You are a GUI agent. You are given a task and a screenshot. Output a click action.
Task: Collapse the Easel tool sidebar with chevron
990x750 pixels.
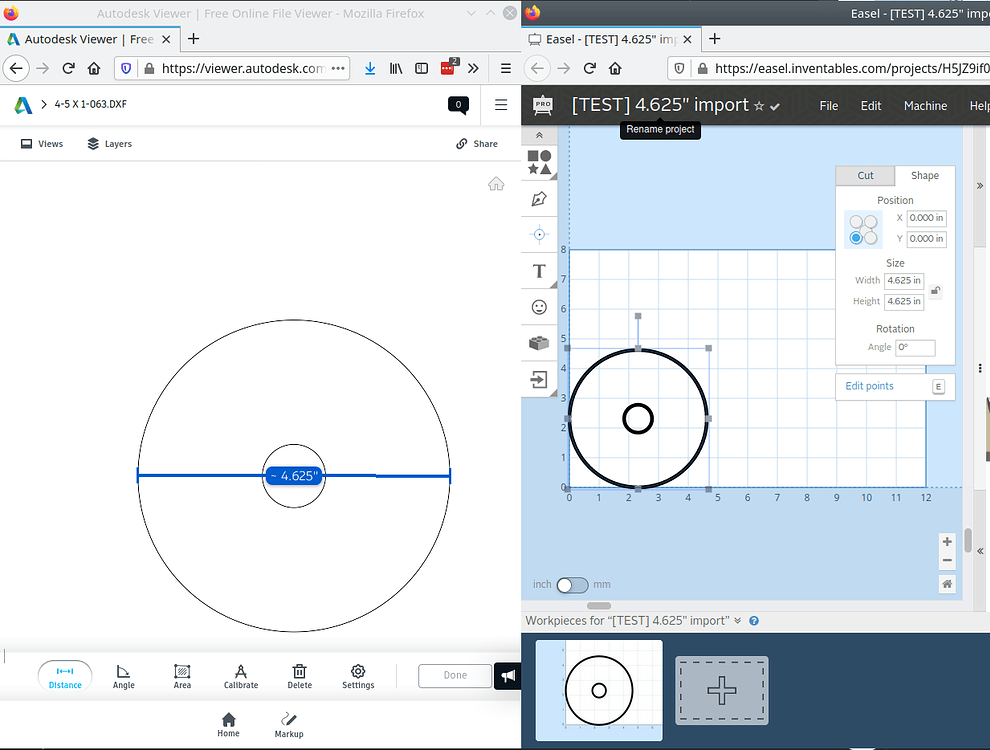click(539, 133)
